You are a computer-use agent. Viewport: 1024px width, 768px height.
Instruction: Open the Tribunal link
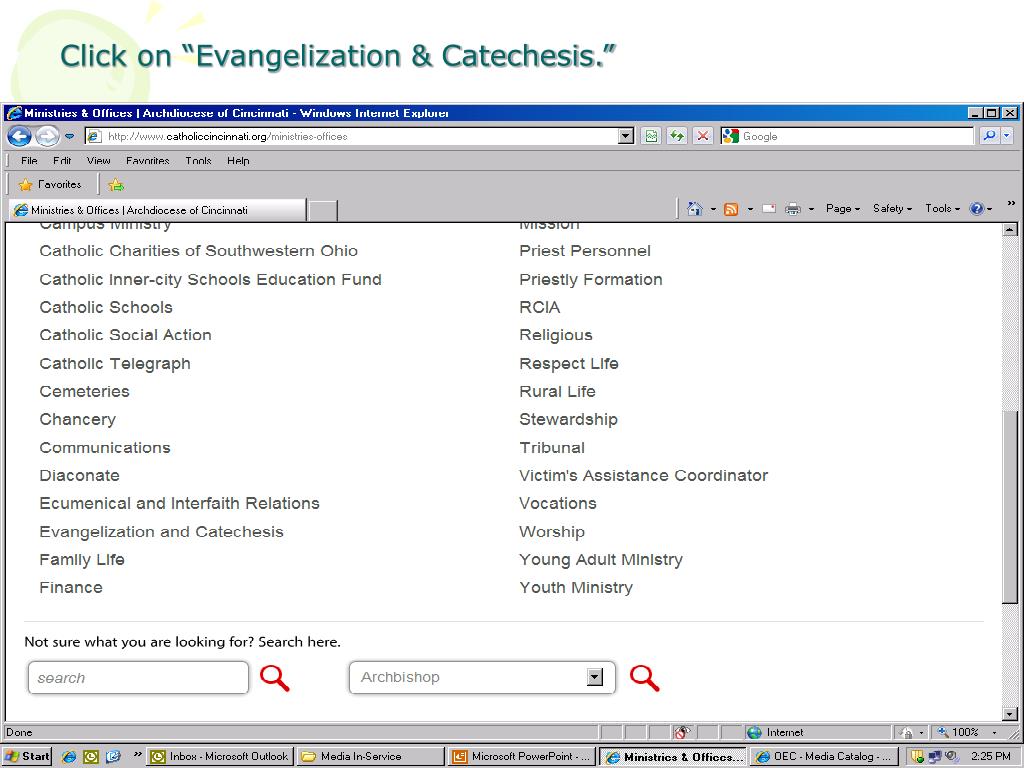pyautogui.click(x=552, y=448)
